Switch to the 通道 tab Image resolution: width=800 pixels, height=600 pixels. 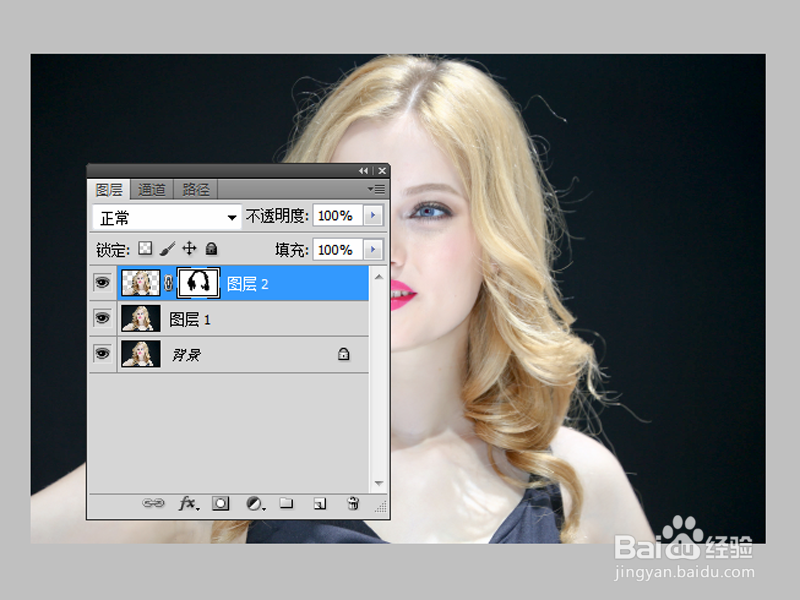(152, 190)
